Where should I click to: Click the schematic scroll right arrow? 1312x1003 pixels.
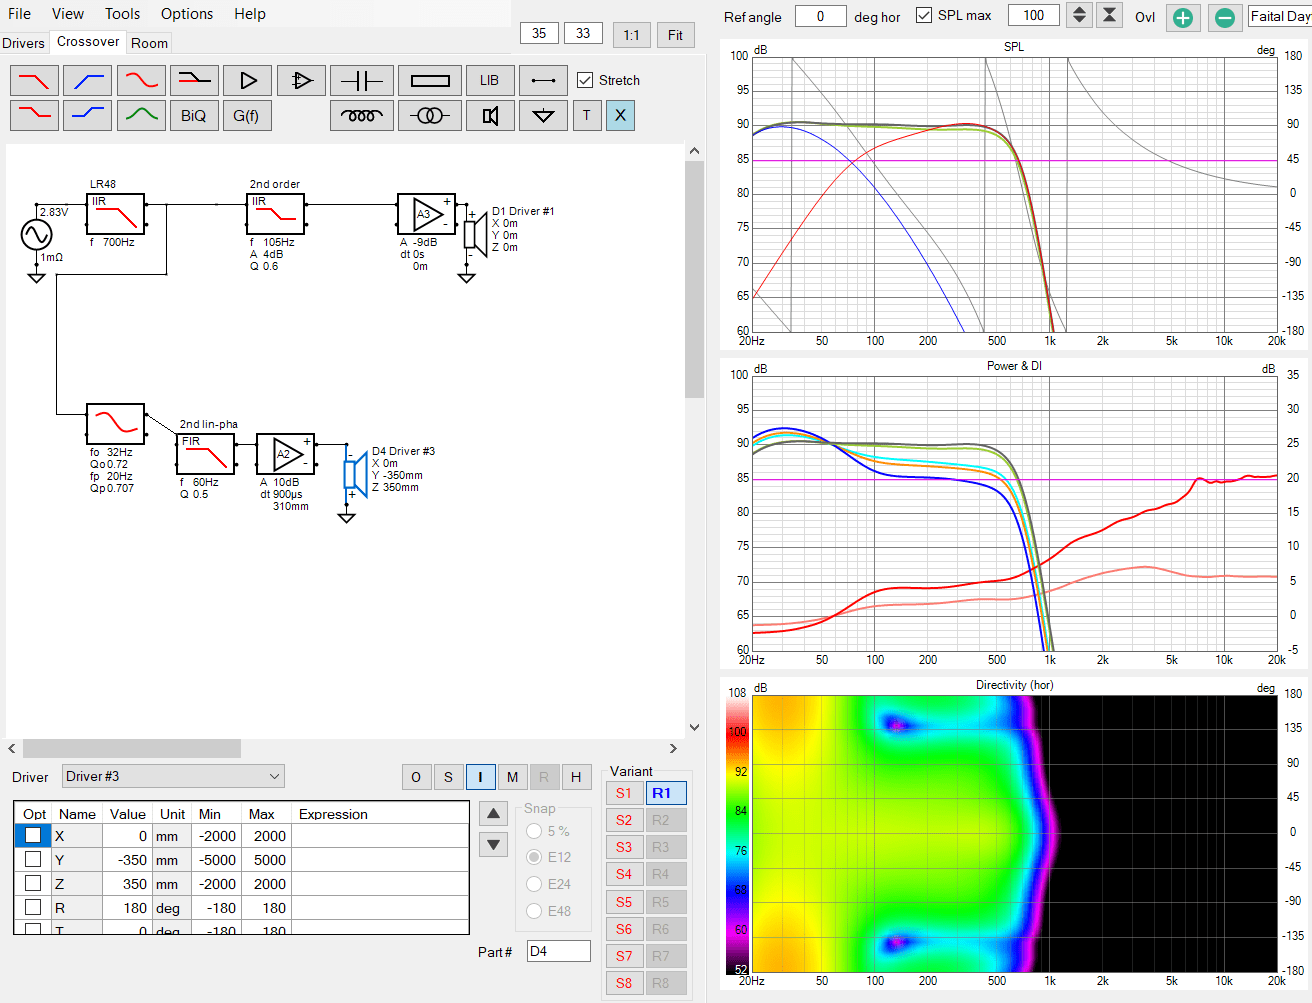pos(673,748)
